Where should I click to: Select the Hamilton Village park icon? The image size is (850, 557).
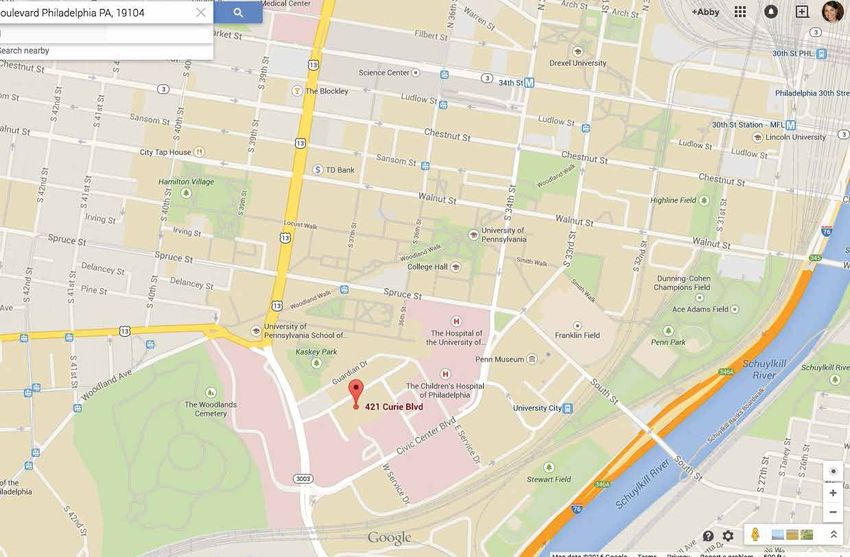[186, 193]
